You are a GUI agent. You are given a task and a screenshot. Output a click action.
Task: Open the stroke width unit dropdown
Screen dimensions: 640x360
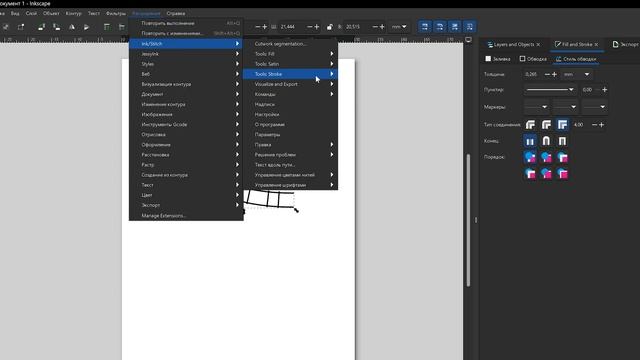coord(576,74)
